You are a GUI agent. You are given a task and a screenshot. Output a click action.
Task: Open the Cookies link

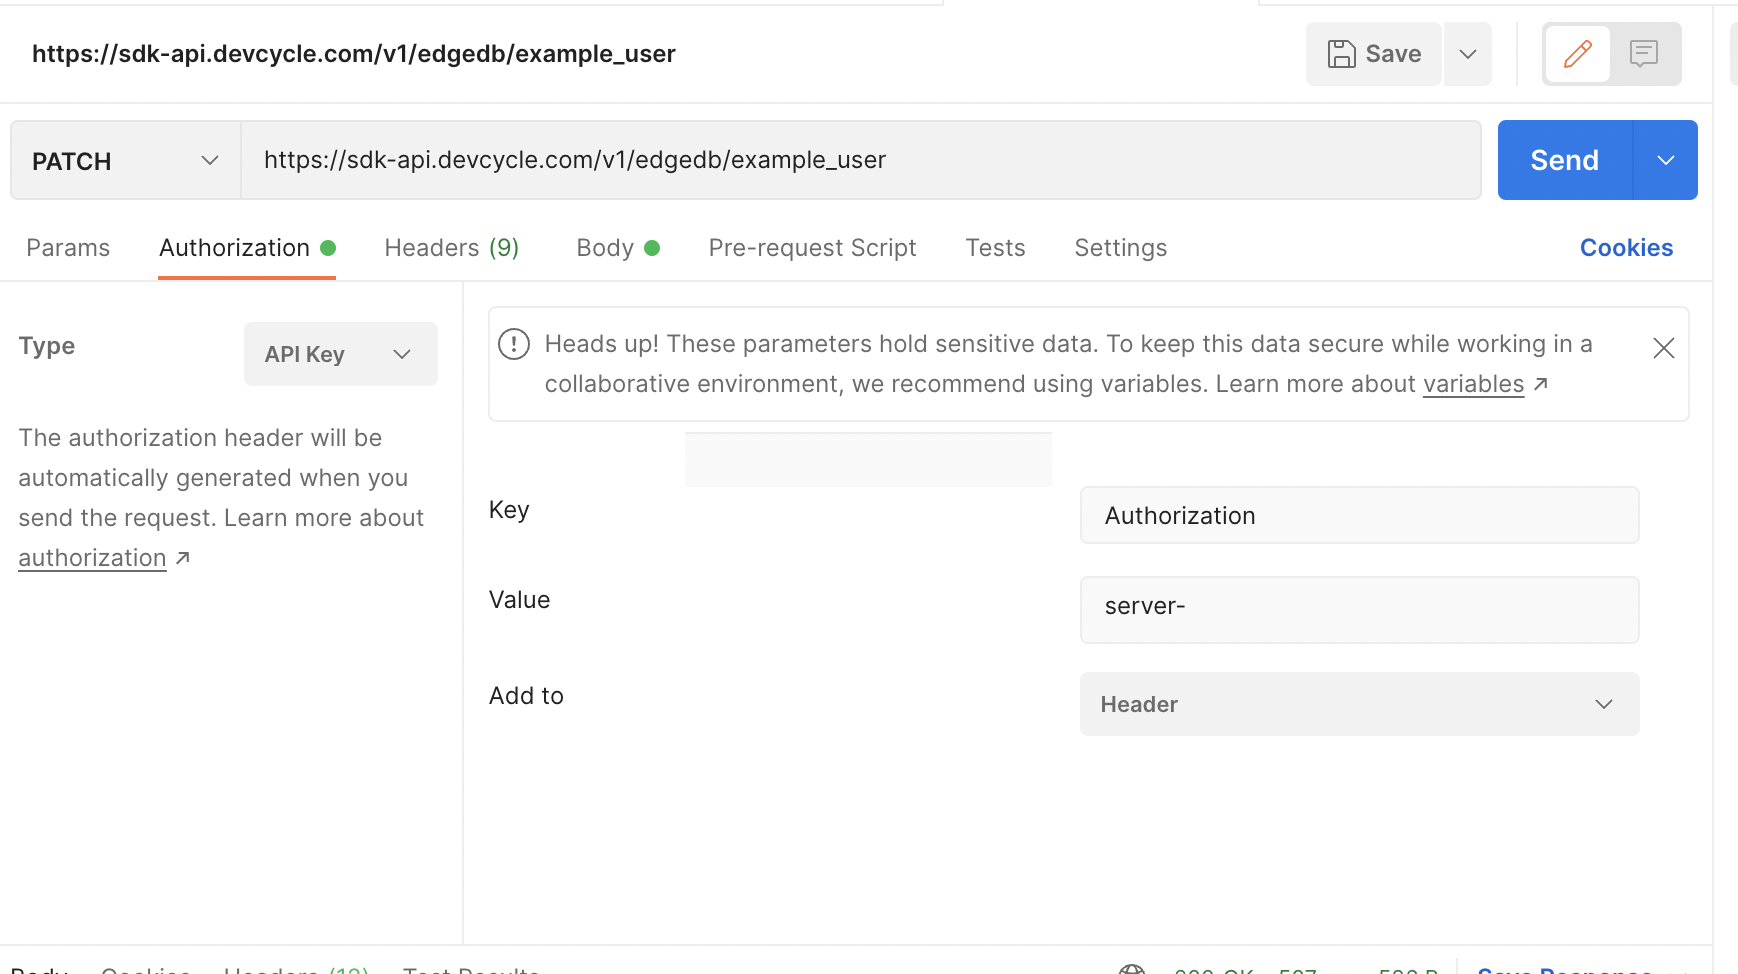click(x=1626, y=248)
